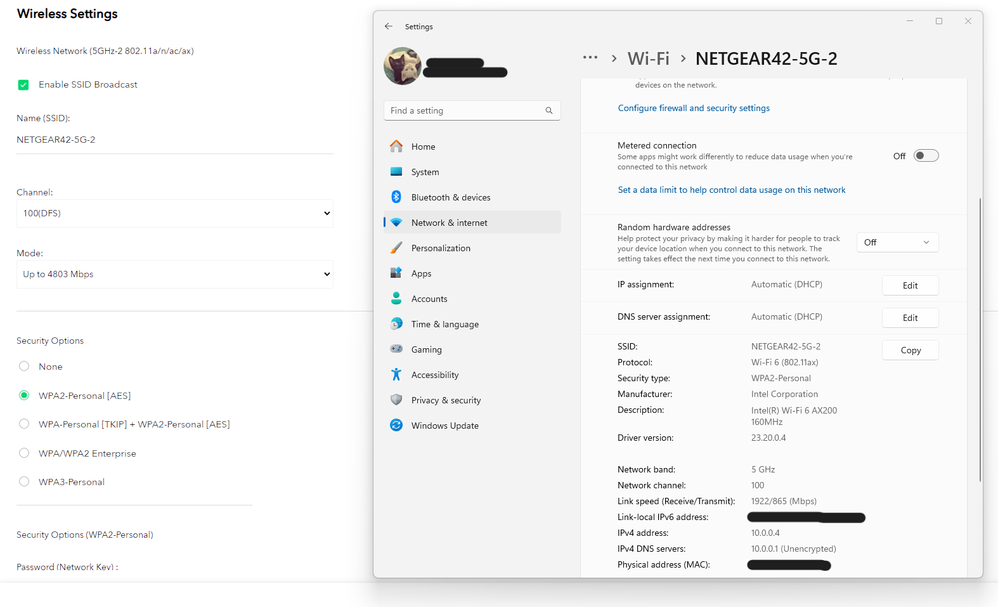Open System settings page
Viewport: 998px width, 607px height.
(472, 172)
